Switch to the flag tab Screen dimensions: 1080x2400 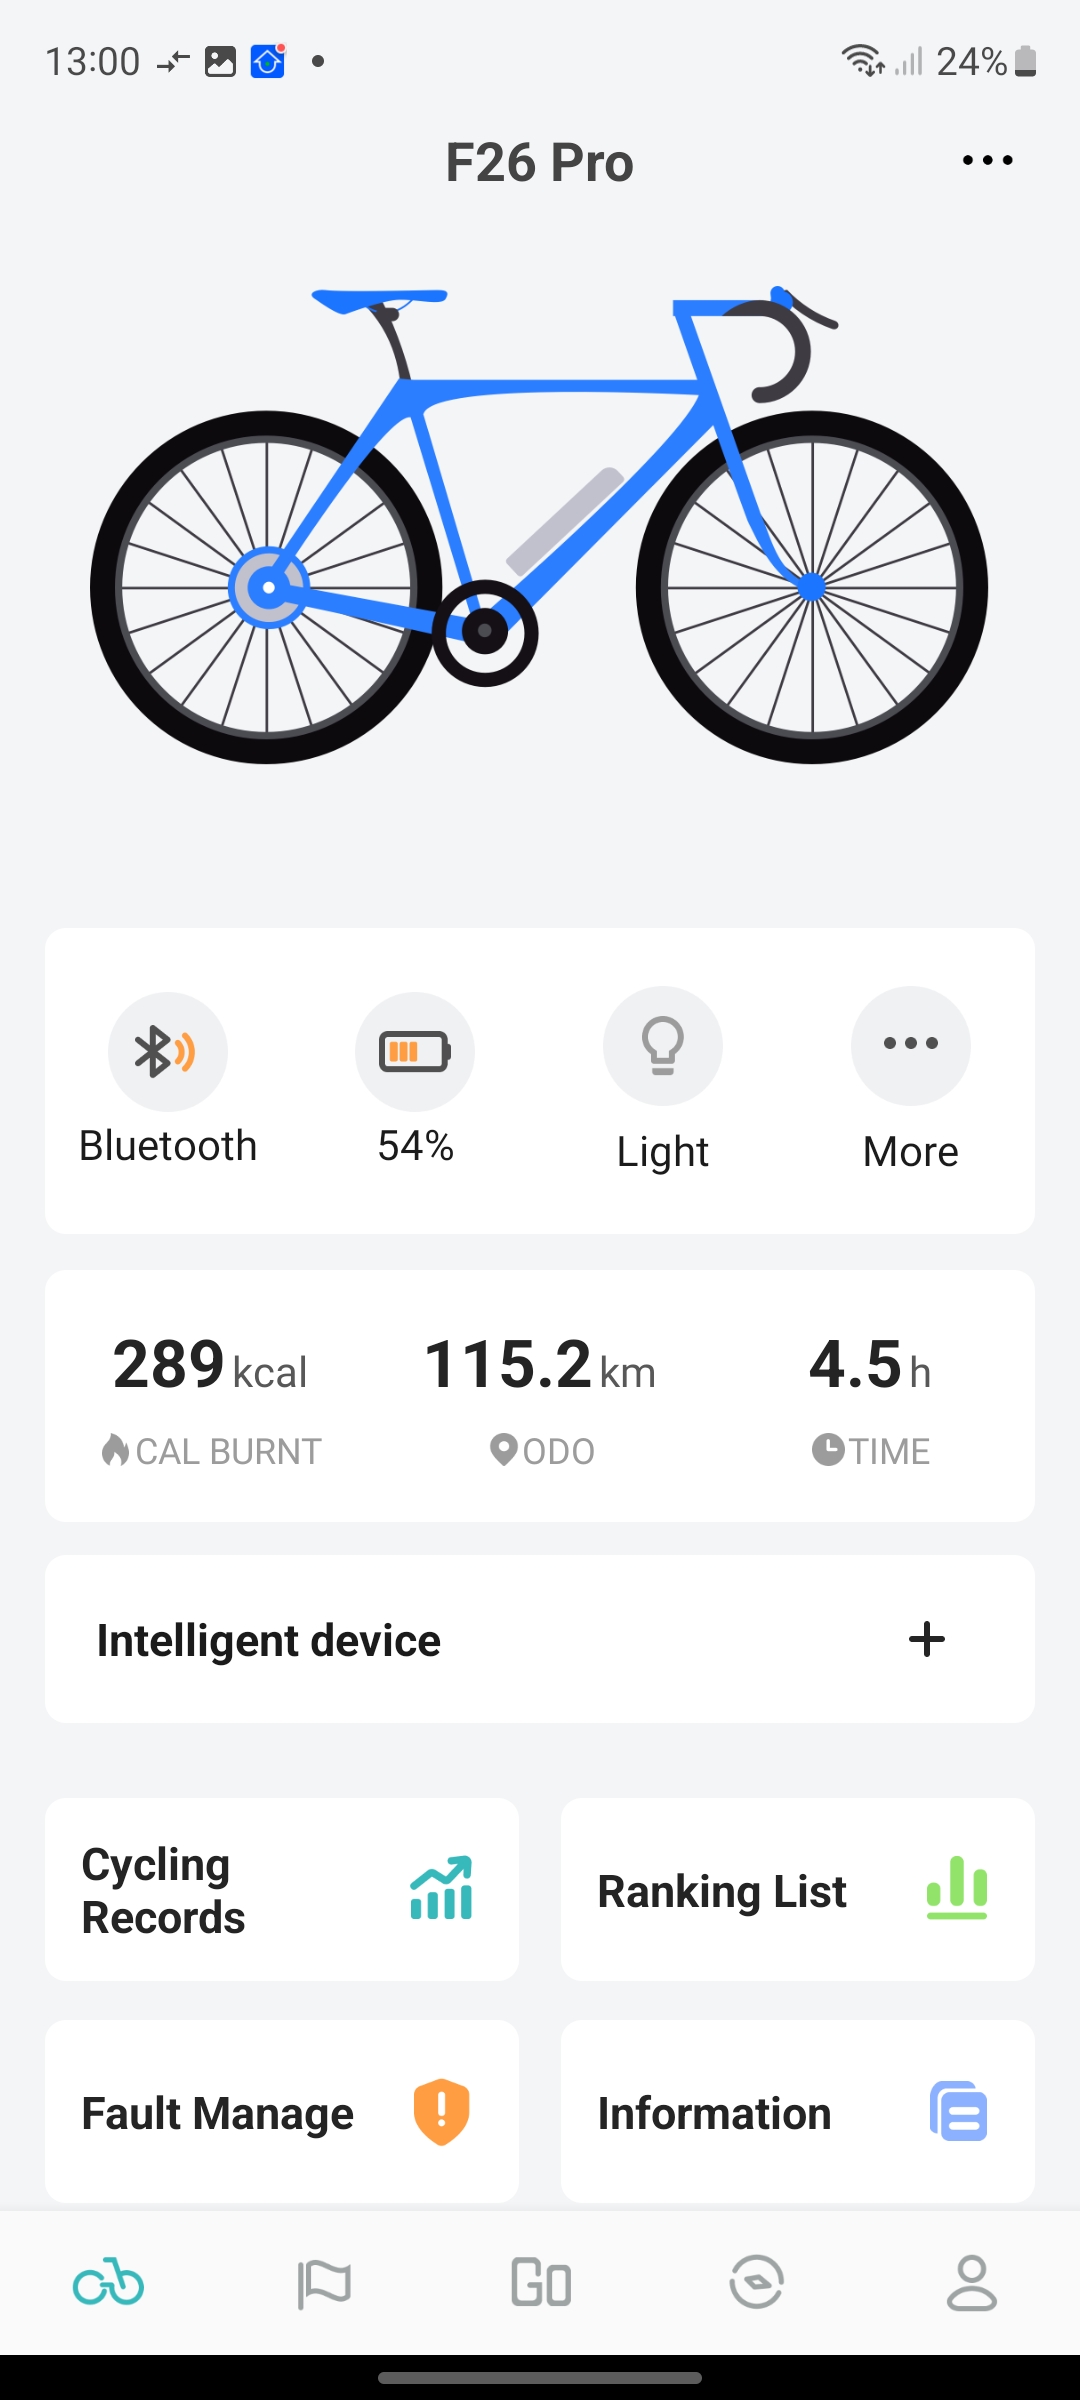pos(324,2284)
